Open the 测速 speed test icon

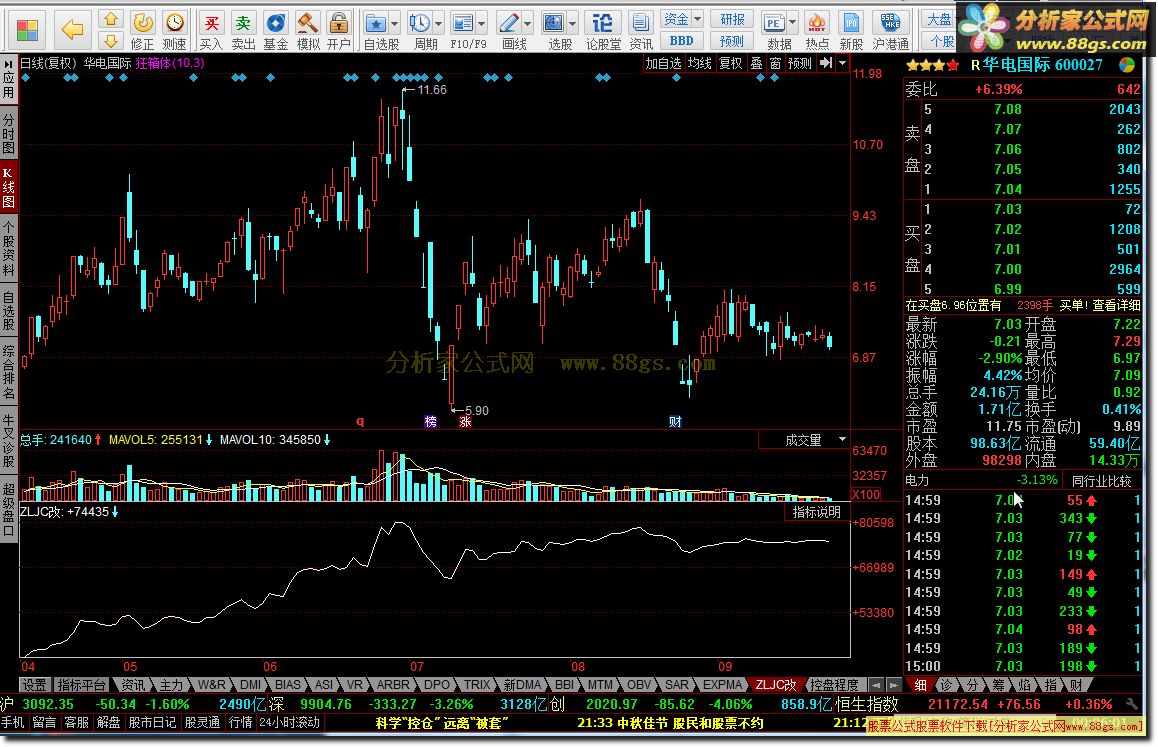[175, 31]
